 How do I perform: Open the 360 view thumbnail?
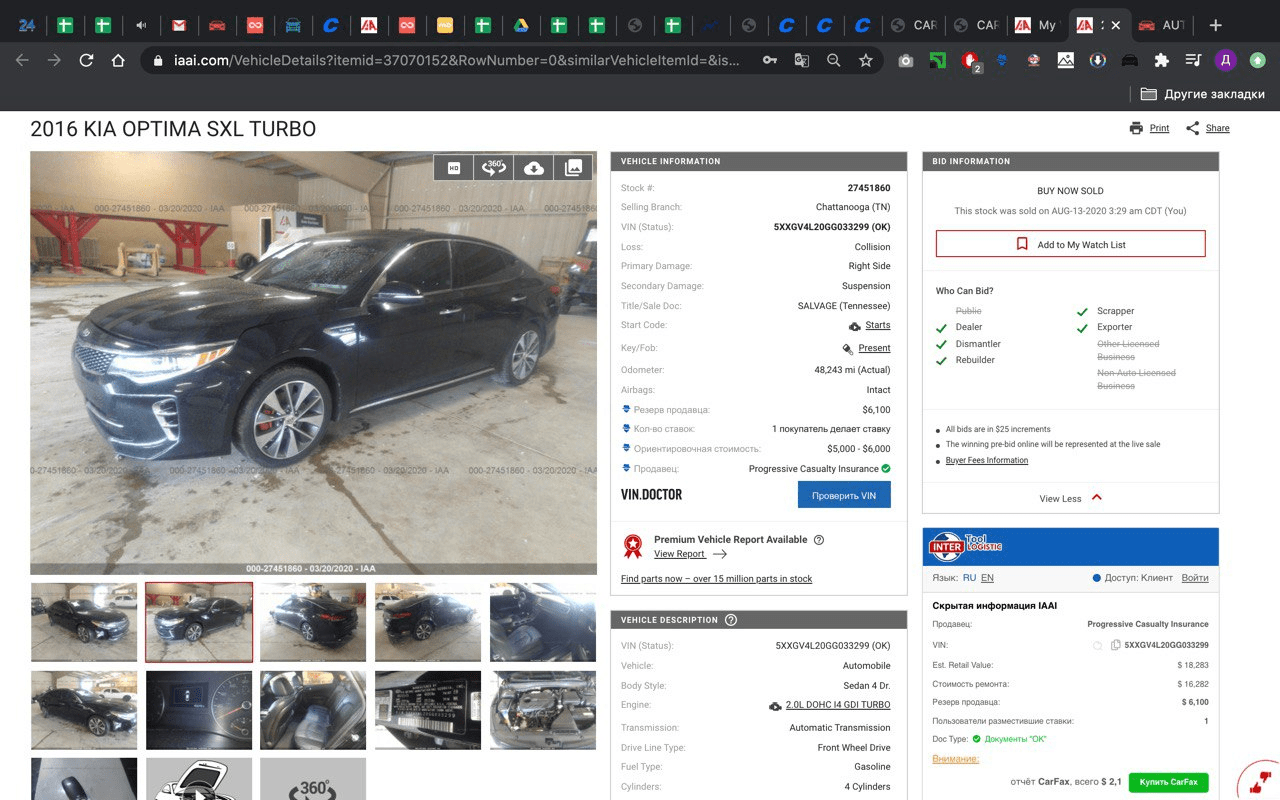[313, 779]
